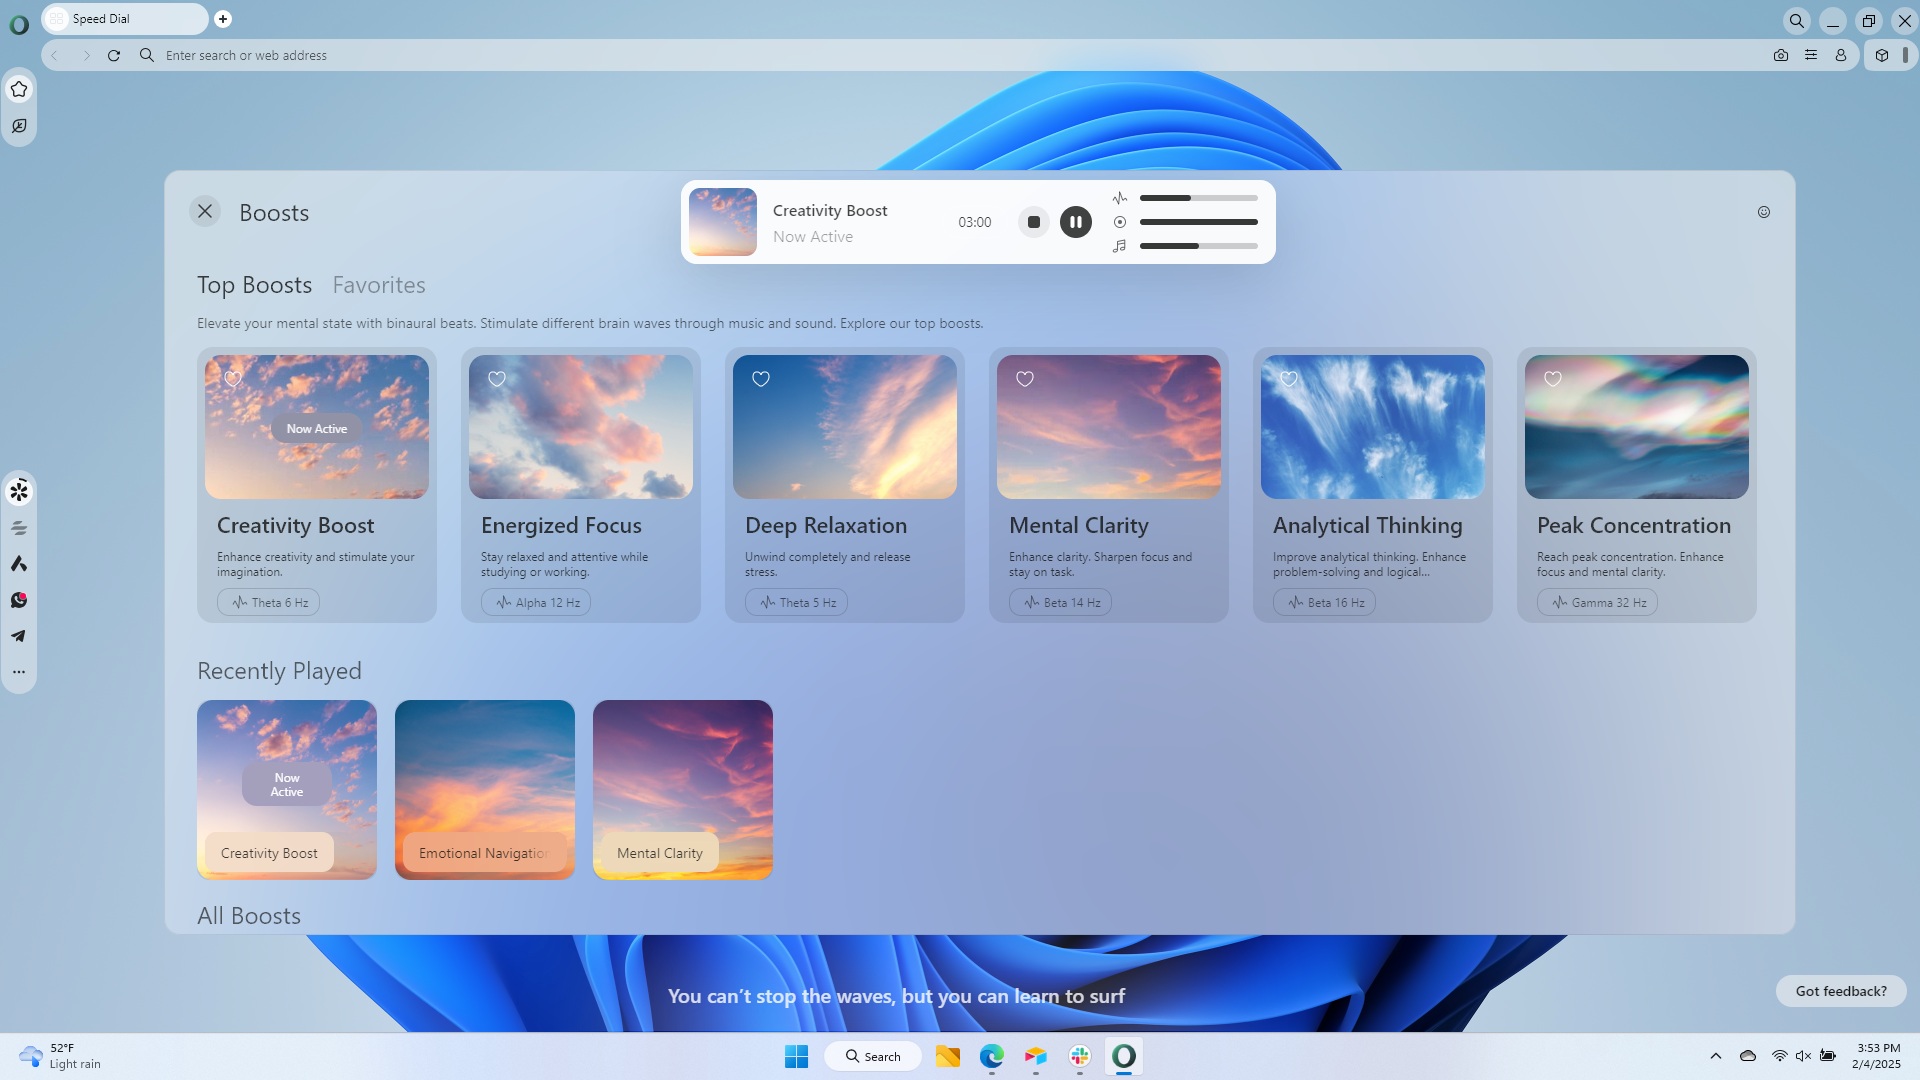
Task: Click the Got feedback? button
Action: (x=1841, y=991)
